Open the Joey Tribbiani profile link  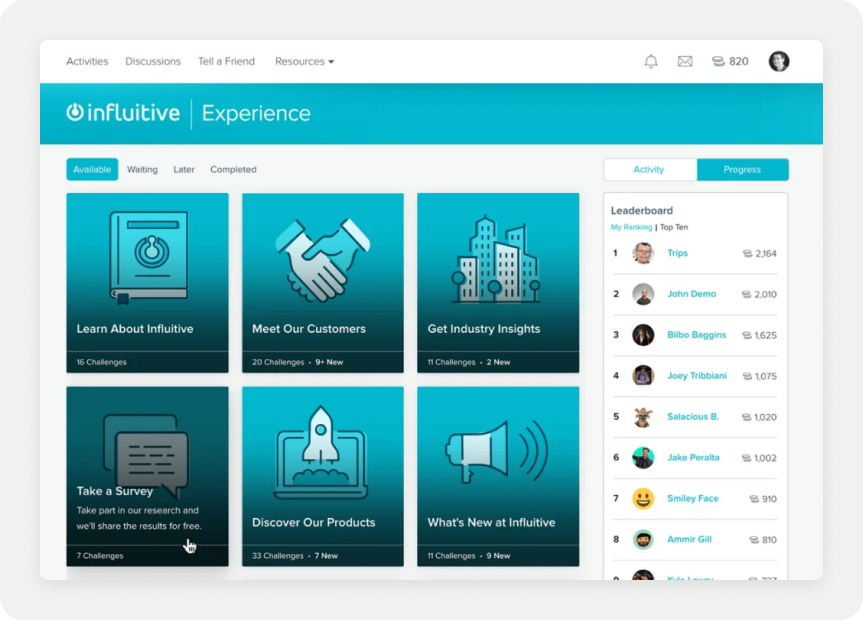697,376
